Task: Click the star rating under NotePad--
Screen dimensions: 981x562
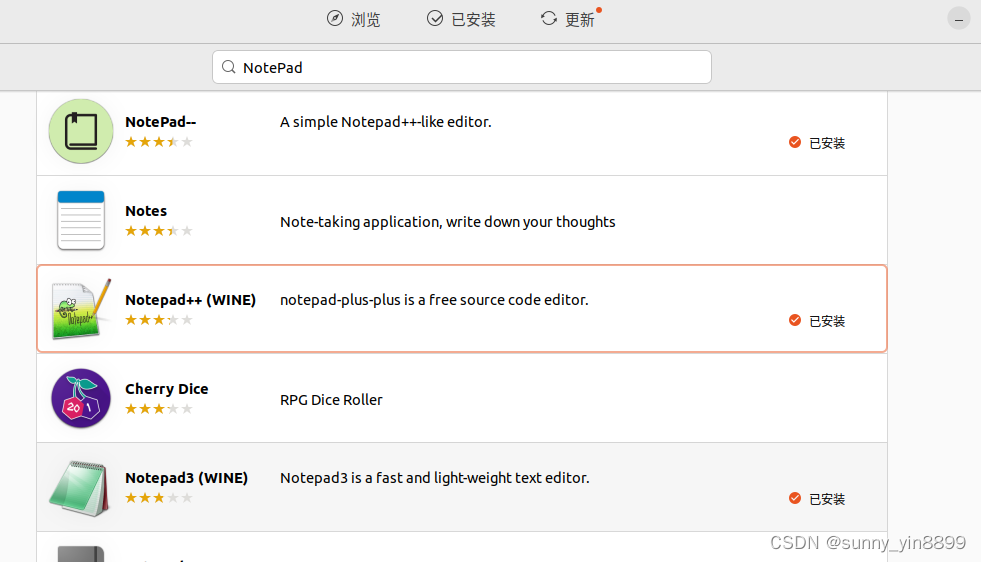Action: 159,142
